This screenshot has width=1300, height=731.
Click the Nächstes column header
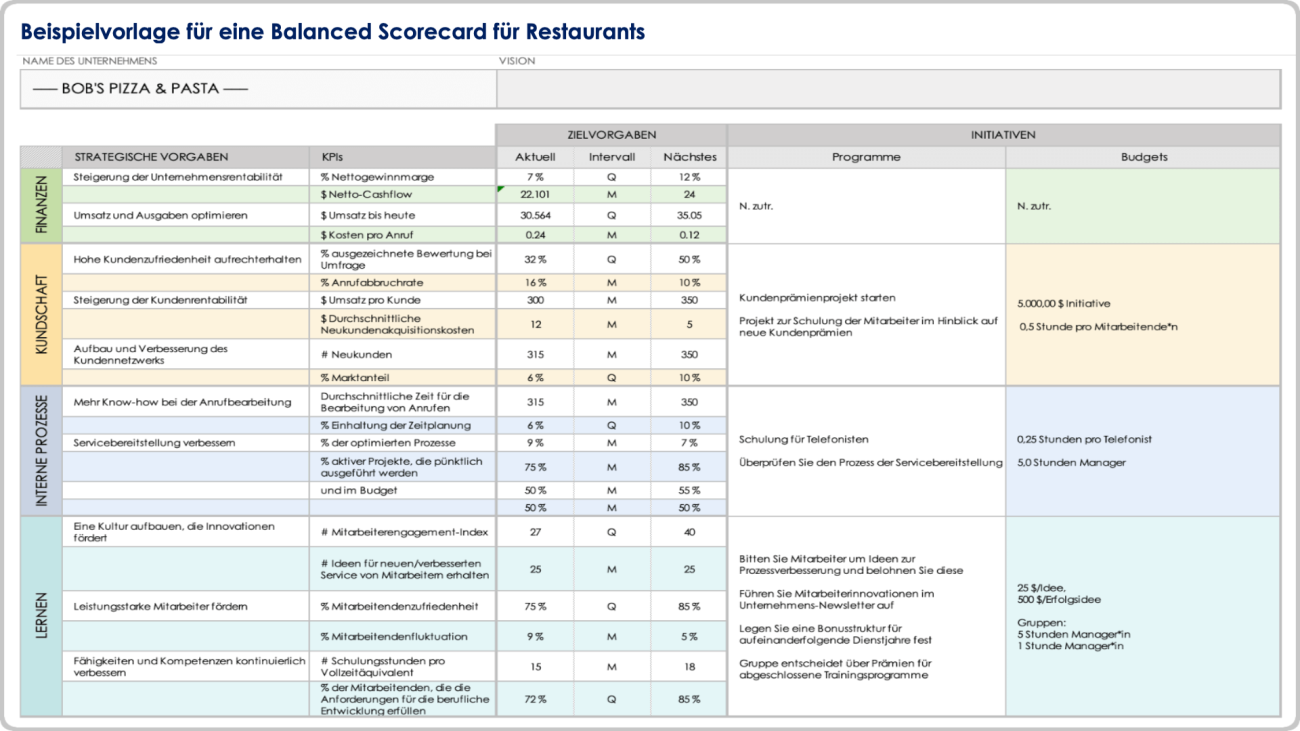pos(689,157)
